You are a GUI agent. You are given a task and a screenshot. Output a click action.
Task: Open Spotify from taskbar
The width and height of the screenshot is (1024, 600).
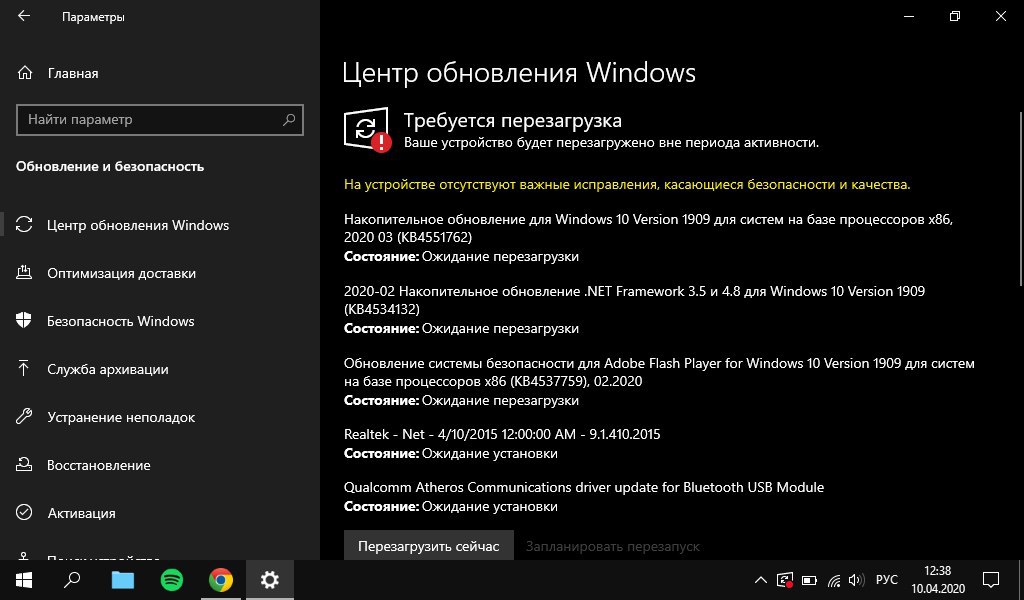(x=172, y=580)
